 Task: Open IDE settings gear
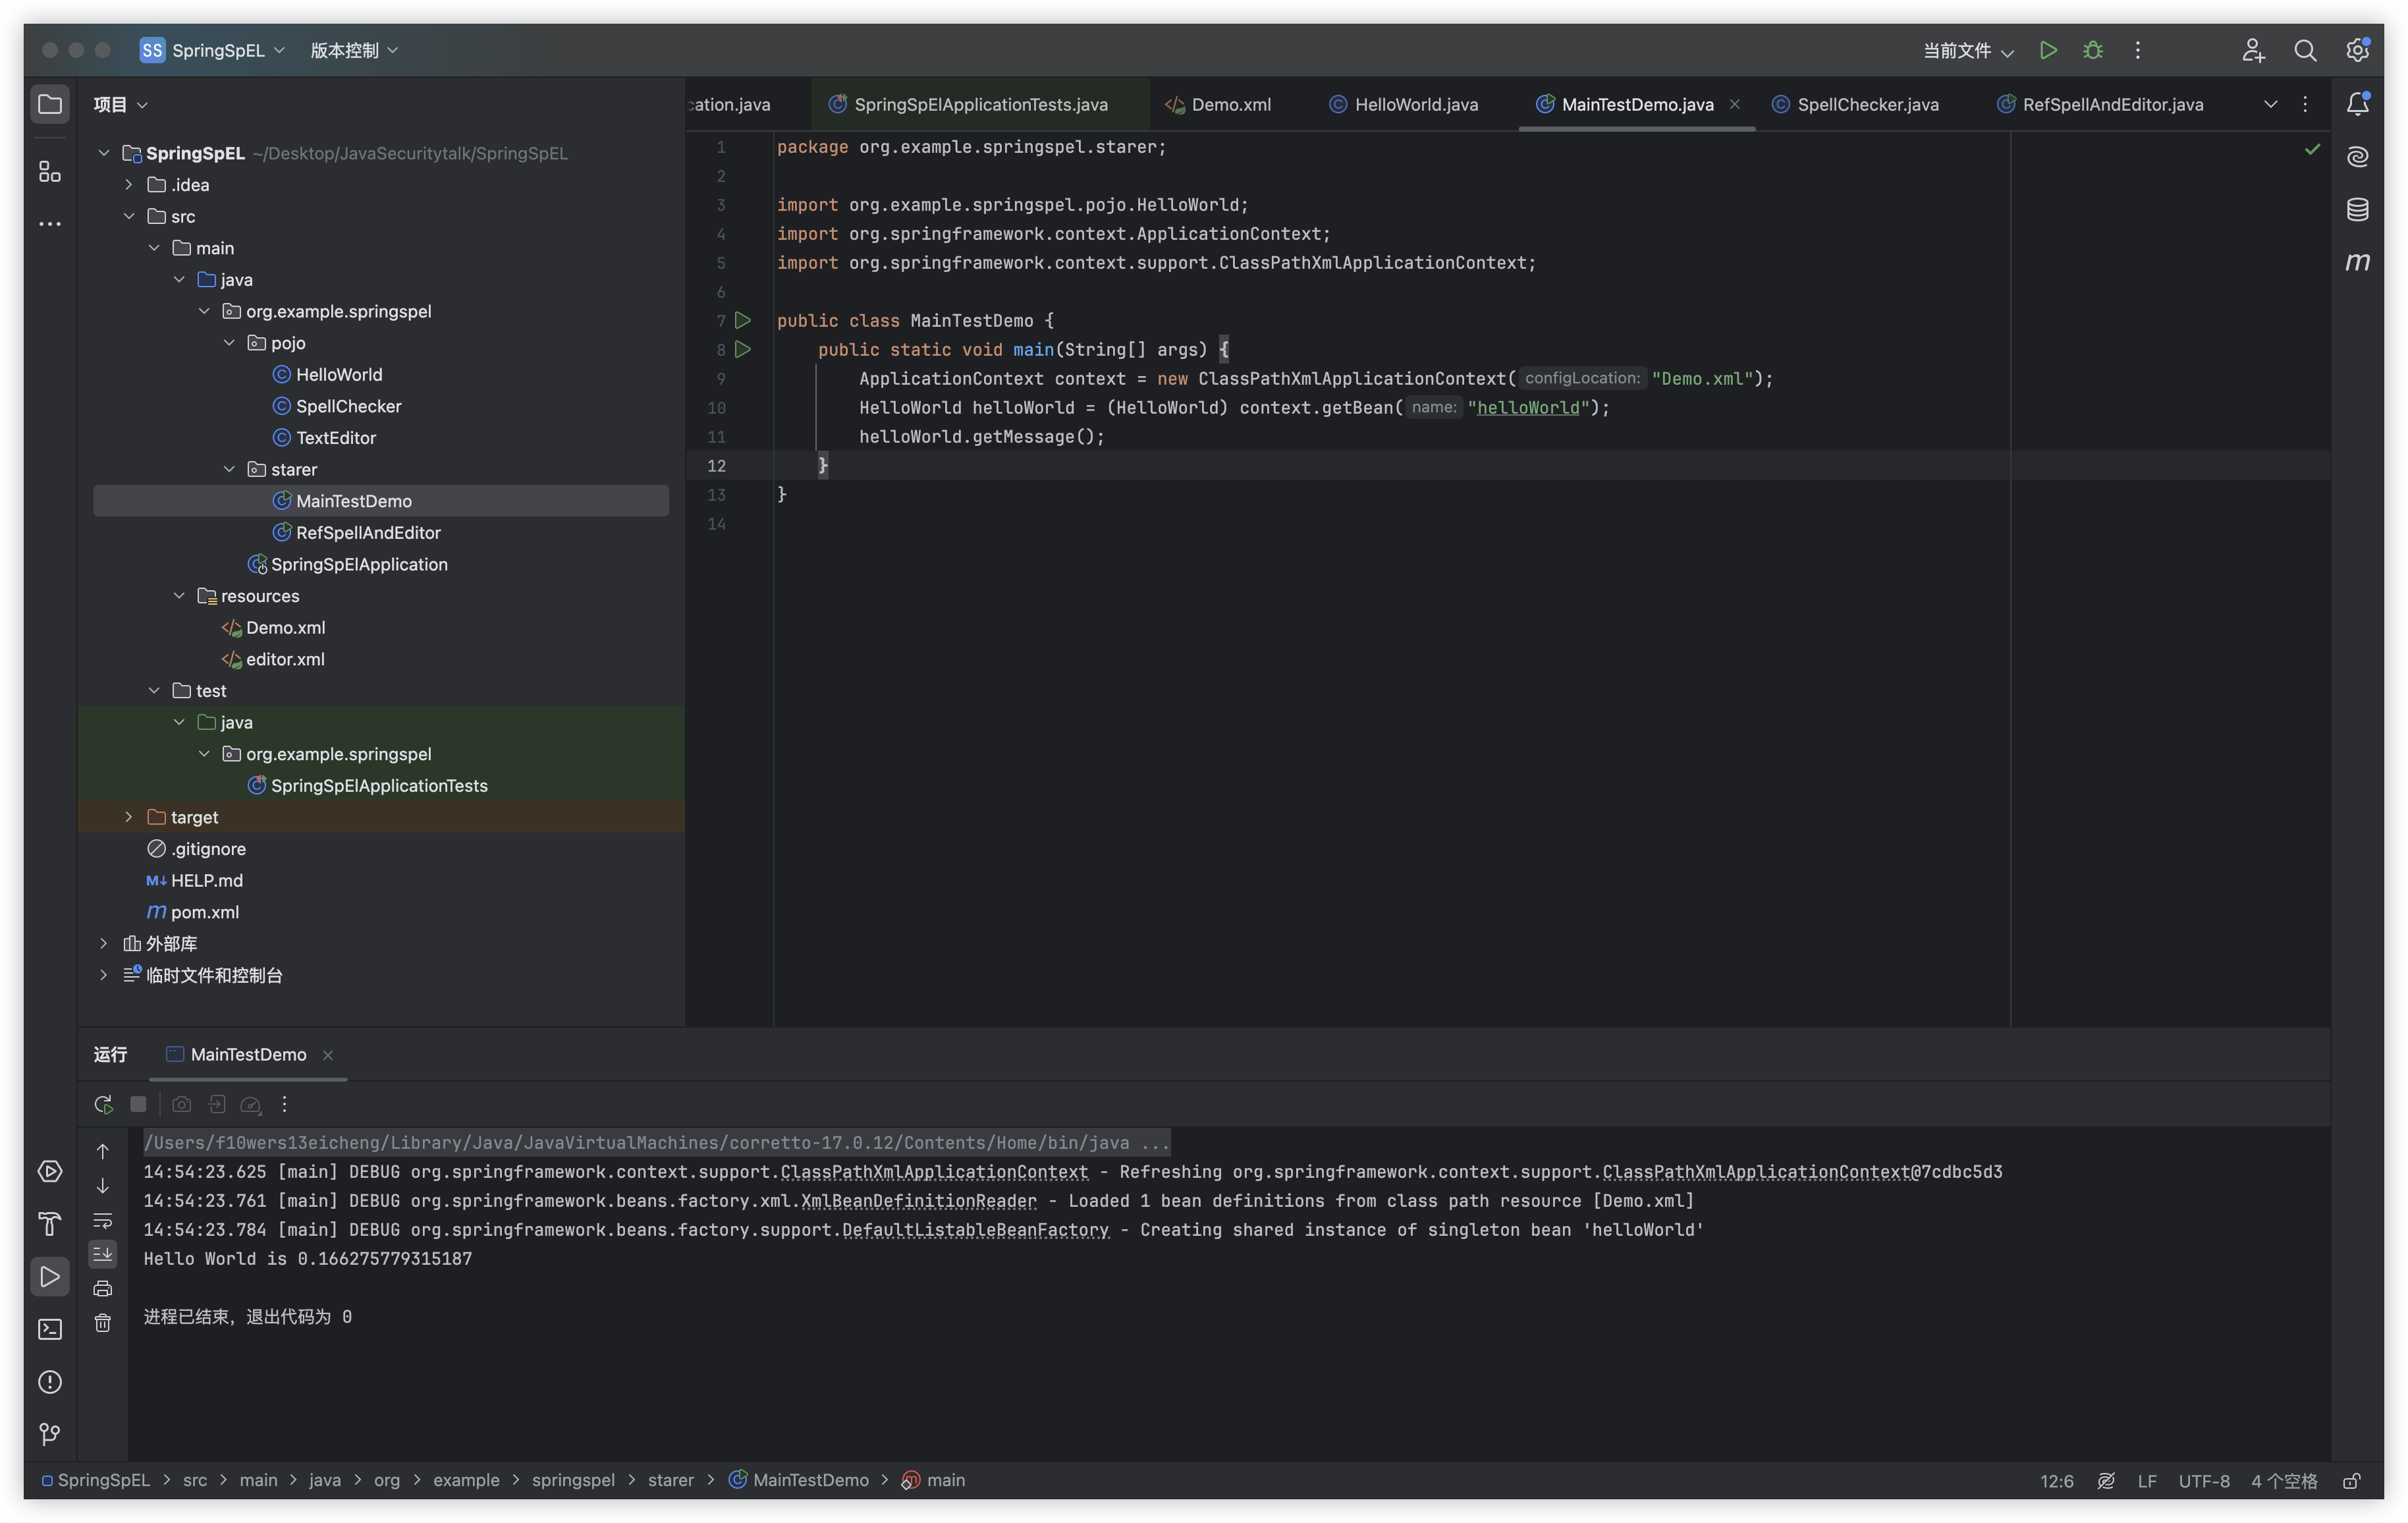[2357, 50]
